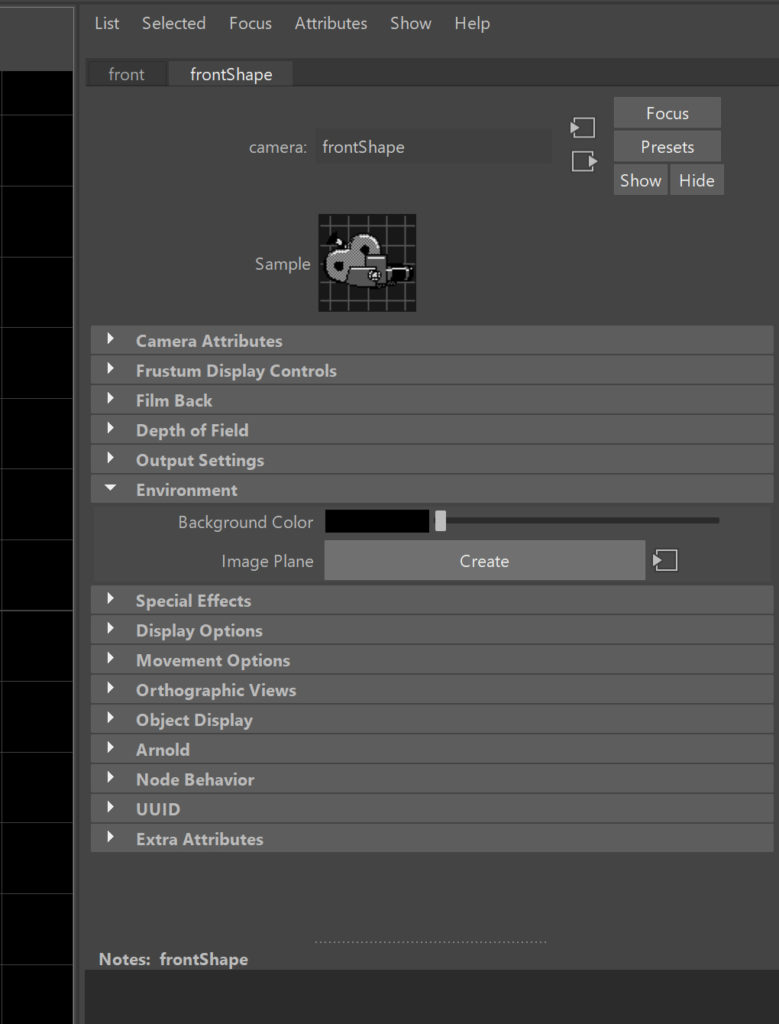Click the output connection arrow icon beside camera field
This screenshot has height=1024, width=779.
coord(584,161)
